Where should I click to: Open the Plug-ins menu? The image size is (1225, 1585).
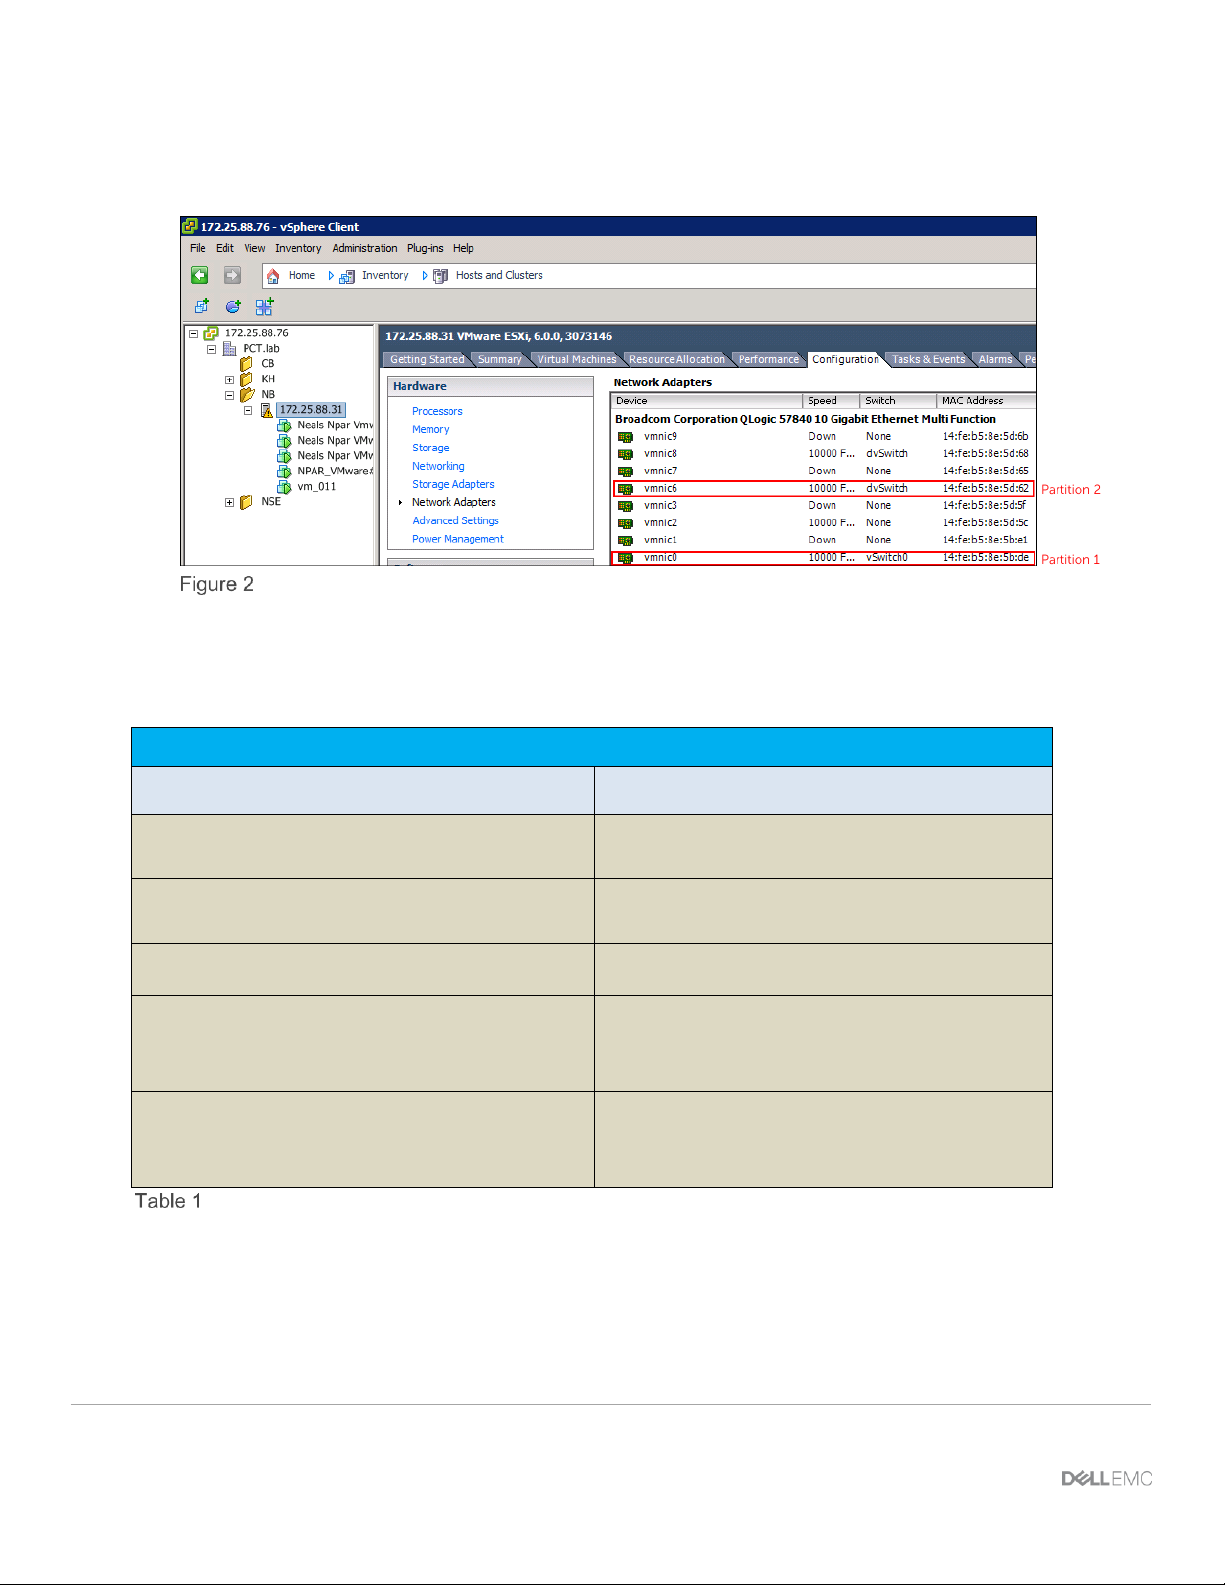pyautogui.click(x=425, y=248)
